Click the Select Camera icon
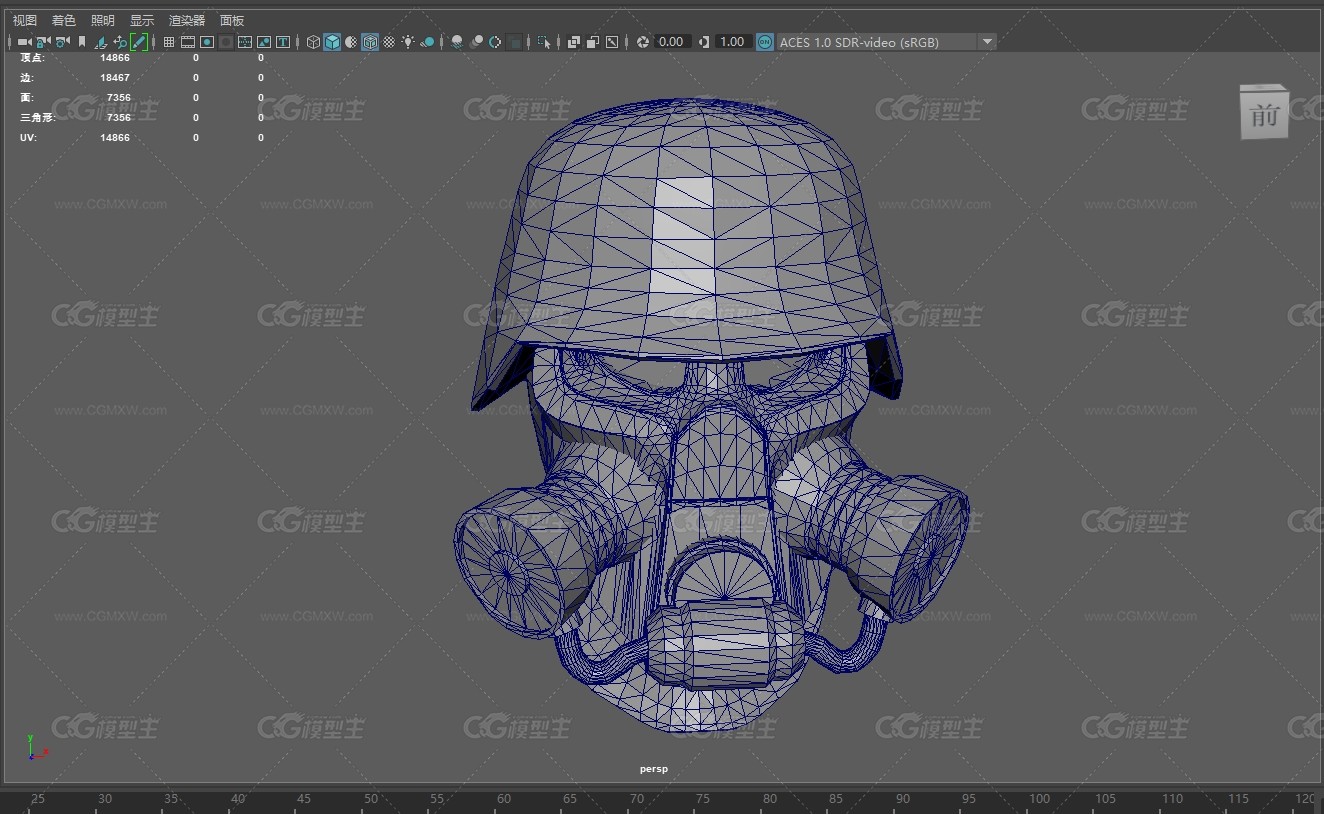The width and height of the screenshot is (1324, 814). [x=24, y=42]
